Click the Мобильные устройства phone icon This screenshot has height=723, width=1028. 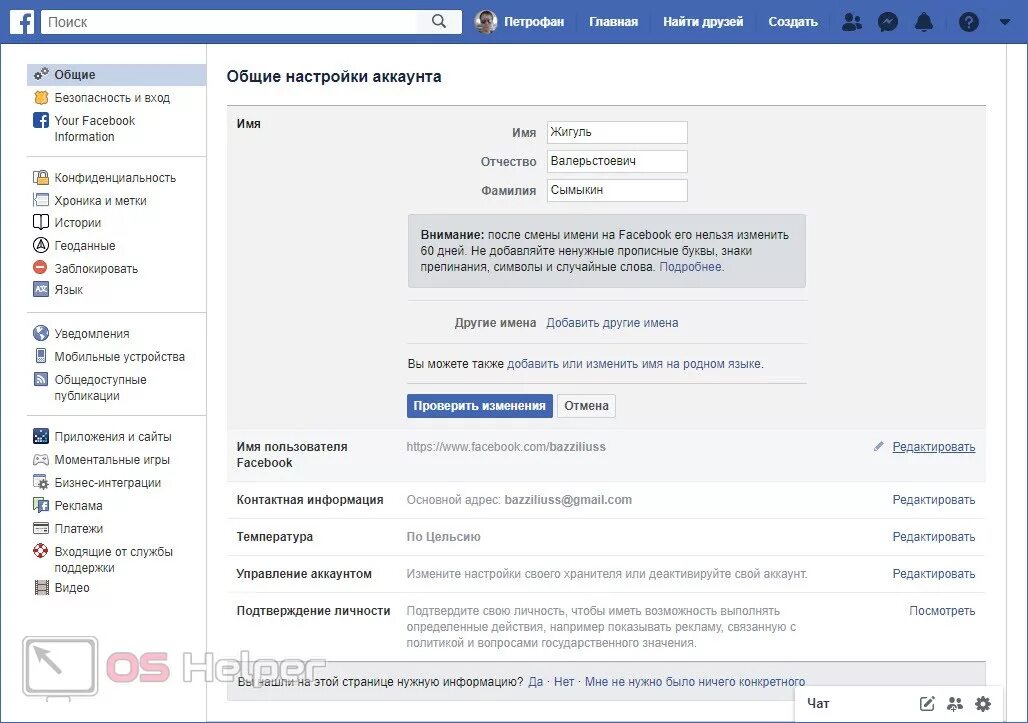tap(41, 356)
